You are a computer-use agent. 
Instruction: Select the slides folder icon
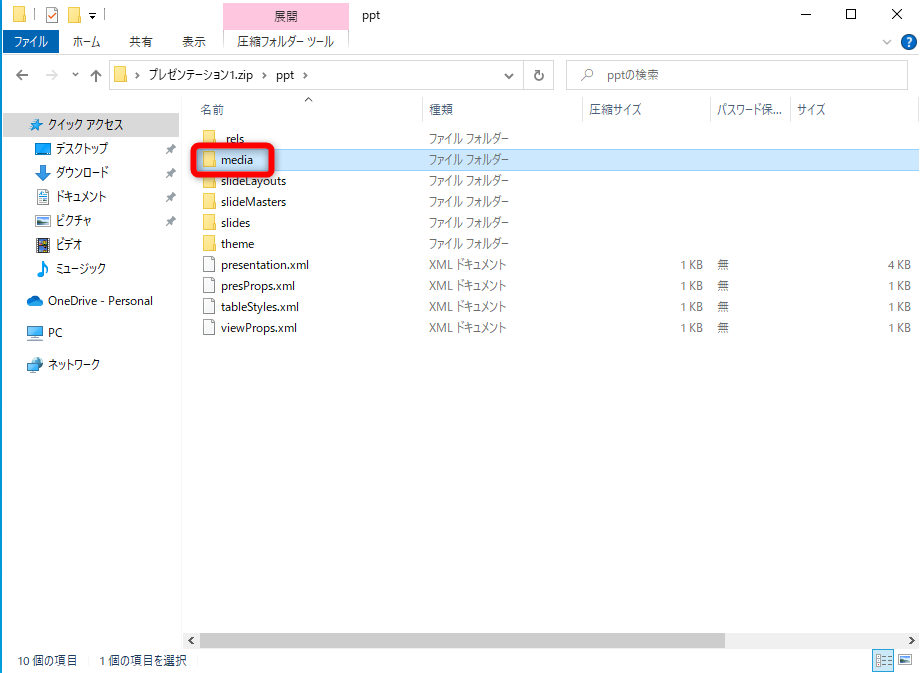pos(209,223)
